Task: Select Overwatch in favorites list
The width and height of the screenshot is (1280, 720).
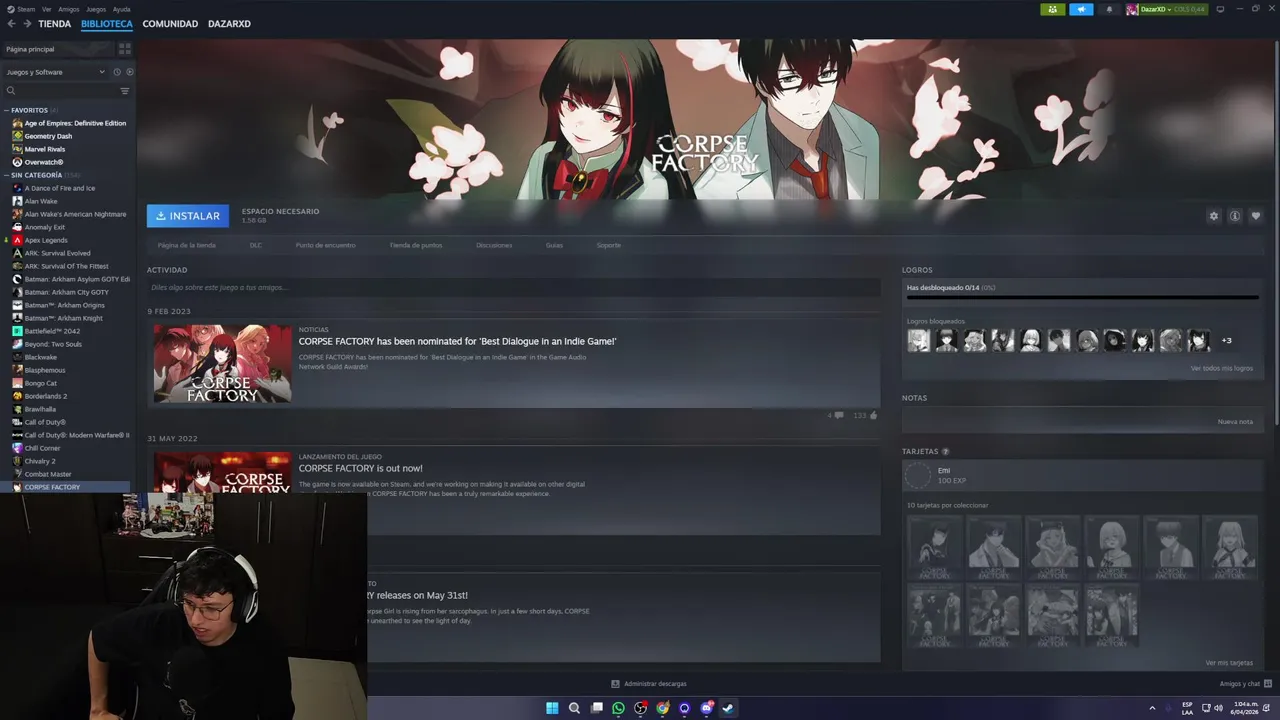Action: (x=43, y=162)
